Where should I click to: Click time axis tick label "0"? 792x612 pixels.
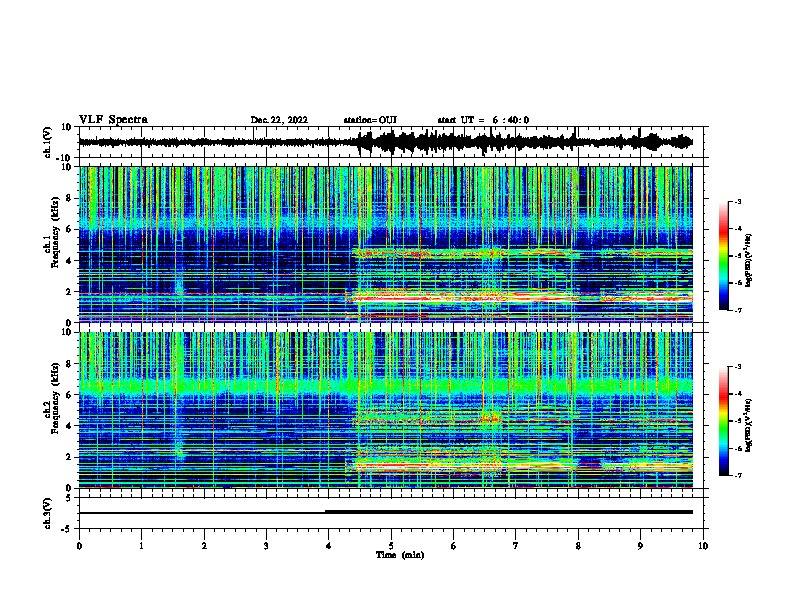(x=79, y=546)
